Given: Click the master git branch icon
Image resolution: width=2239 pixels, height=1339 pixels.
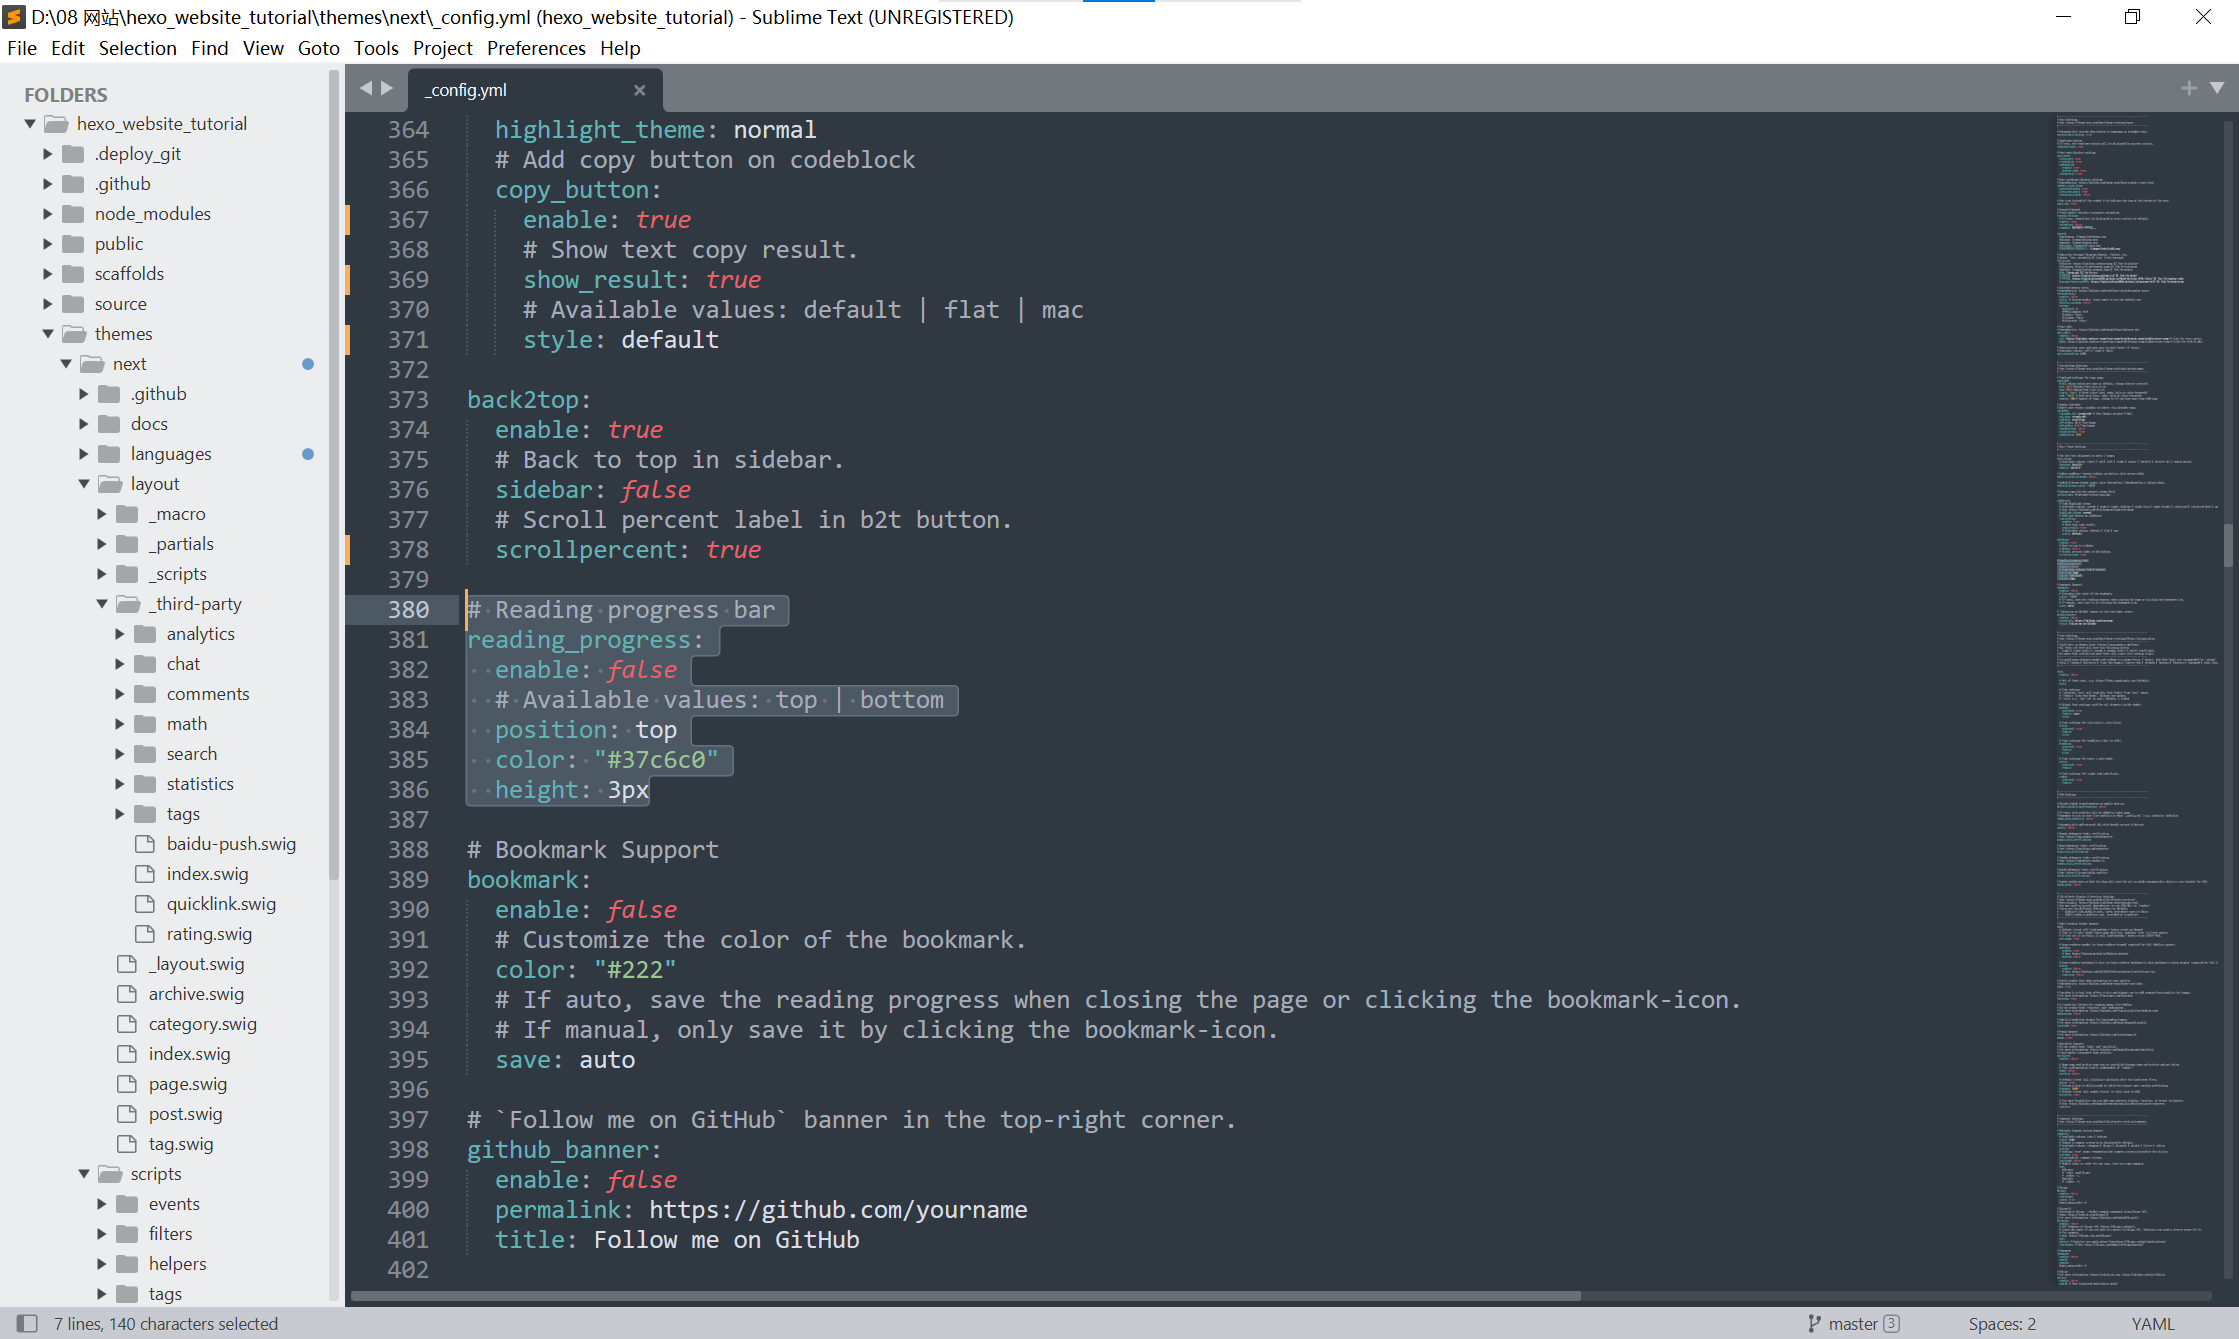Looking at the screenshot, I should (x=1814, y=1323).
